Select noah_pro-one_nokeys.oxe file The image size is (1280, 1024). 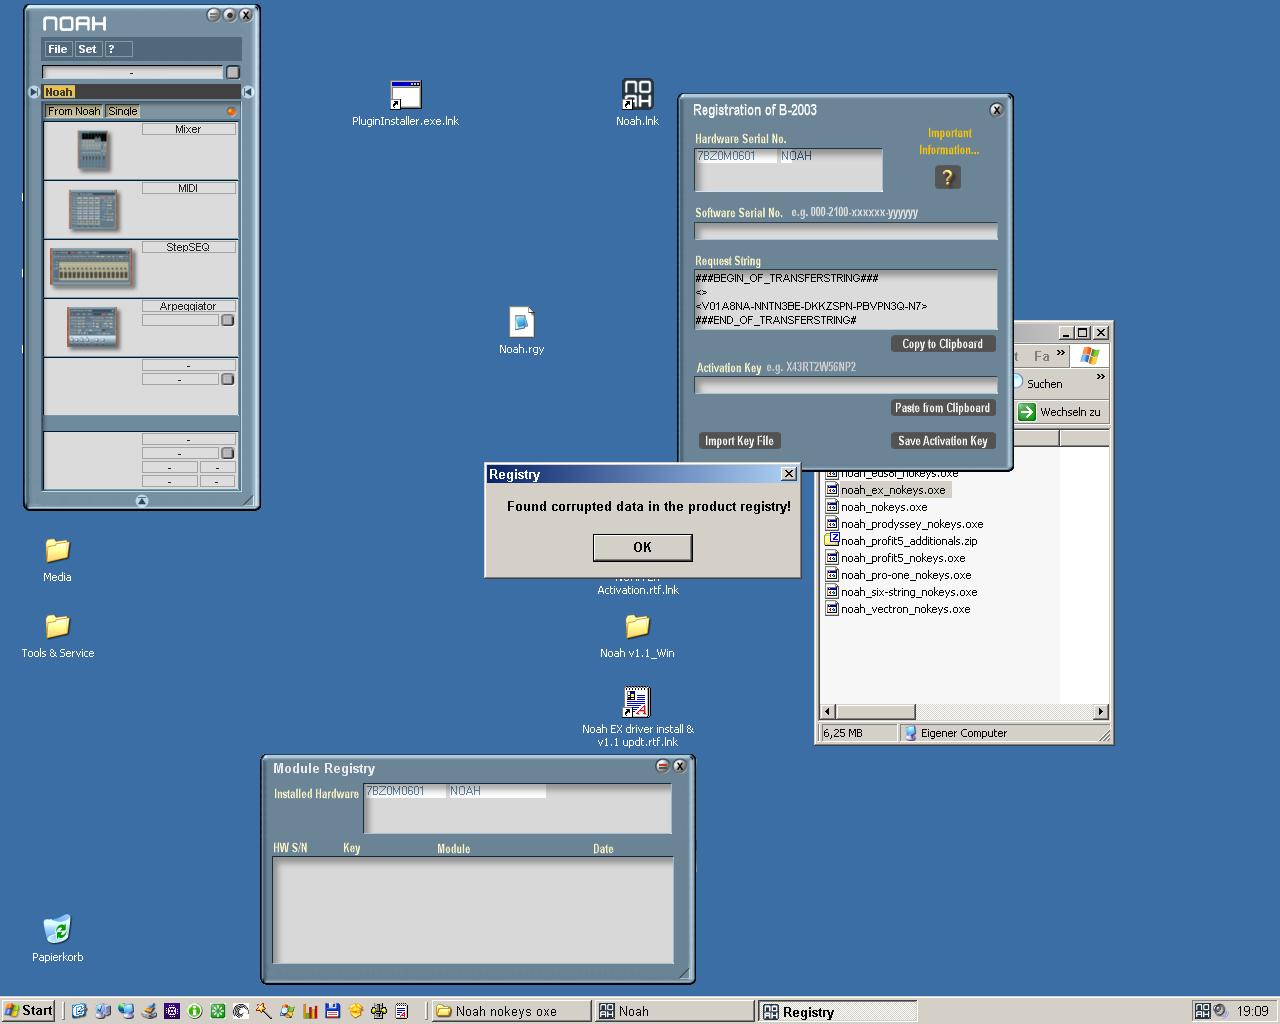click(898, 575)
